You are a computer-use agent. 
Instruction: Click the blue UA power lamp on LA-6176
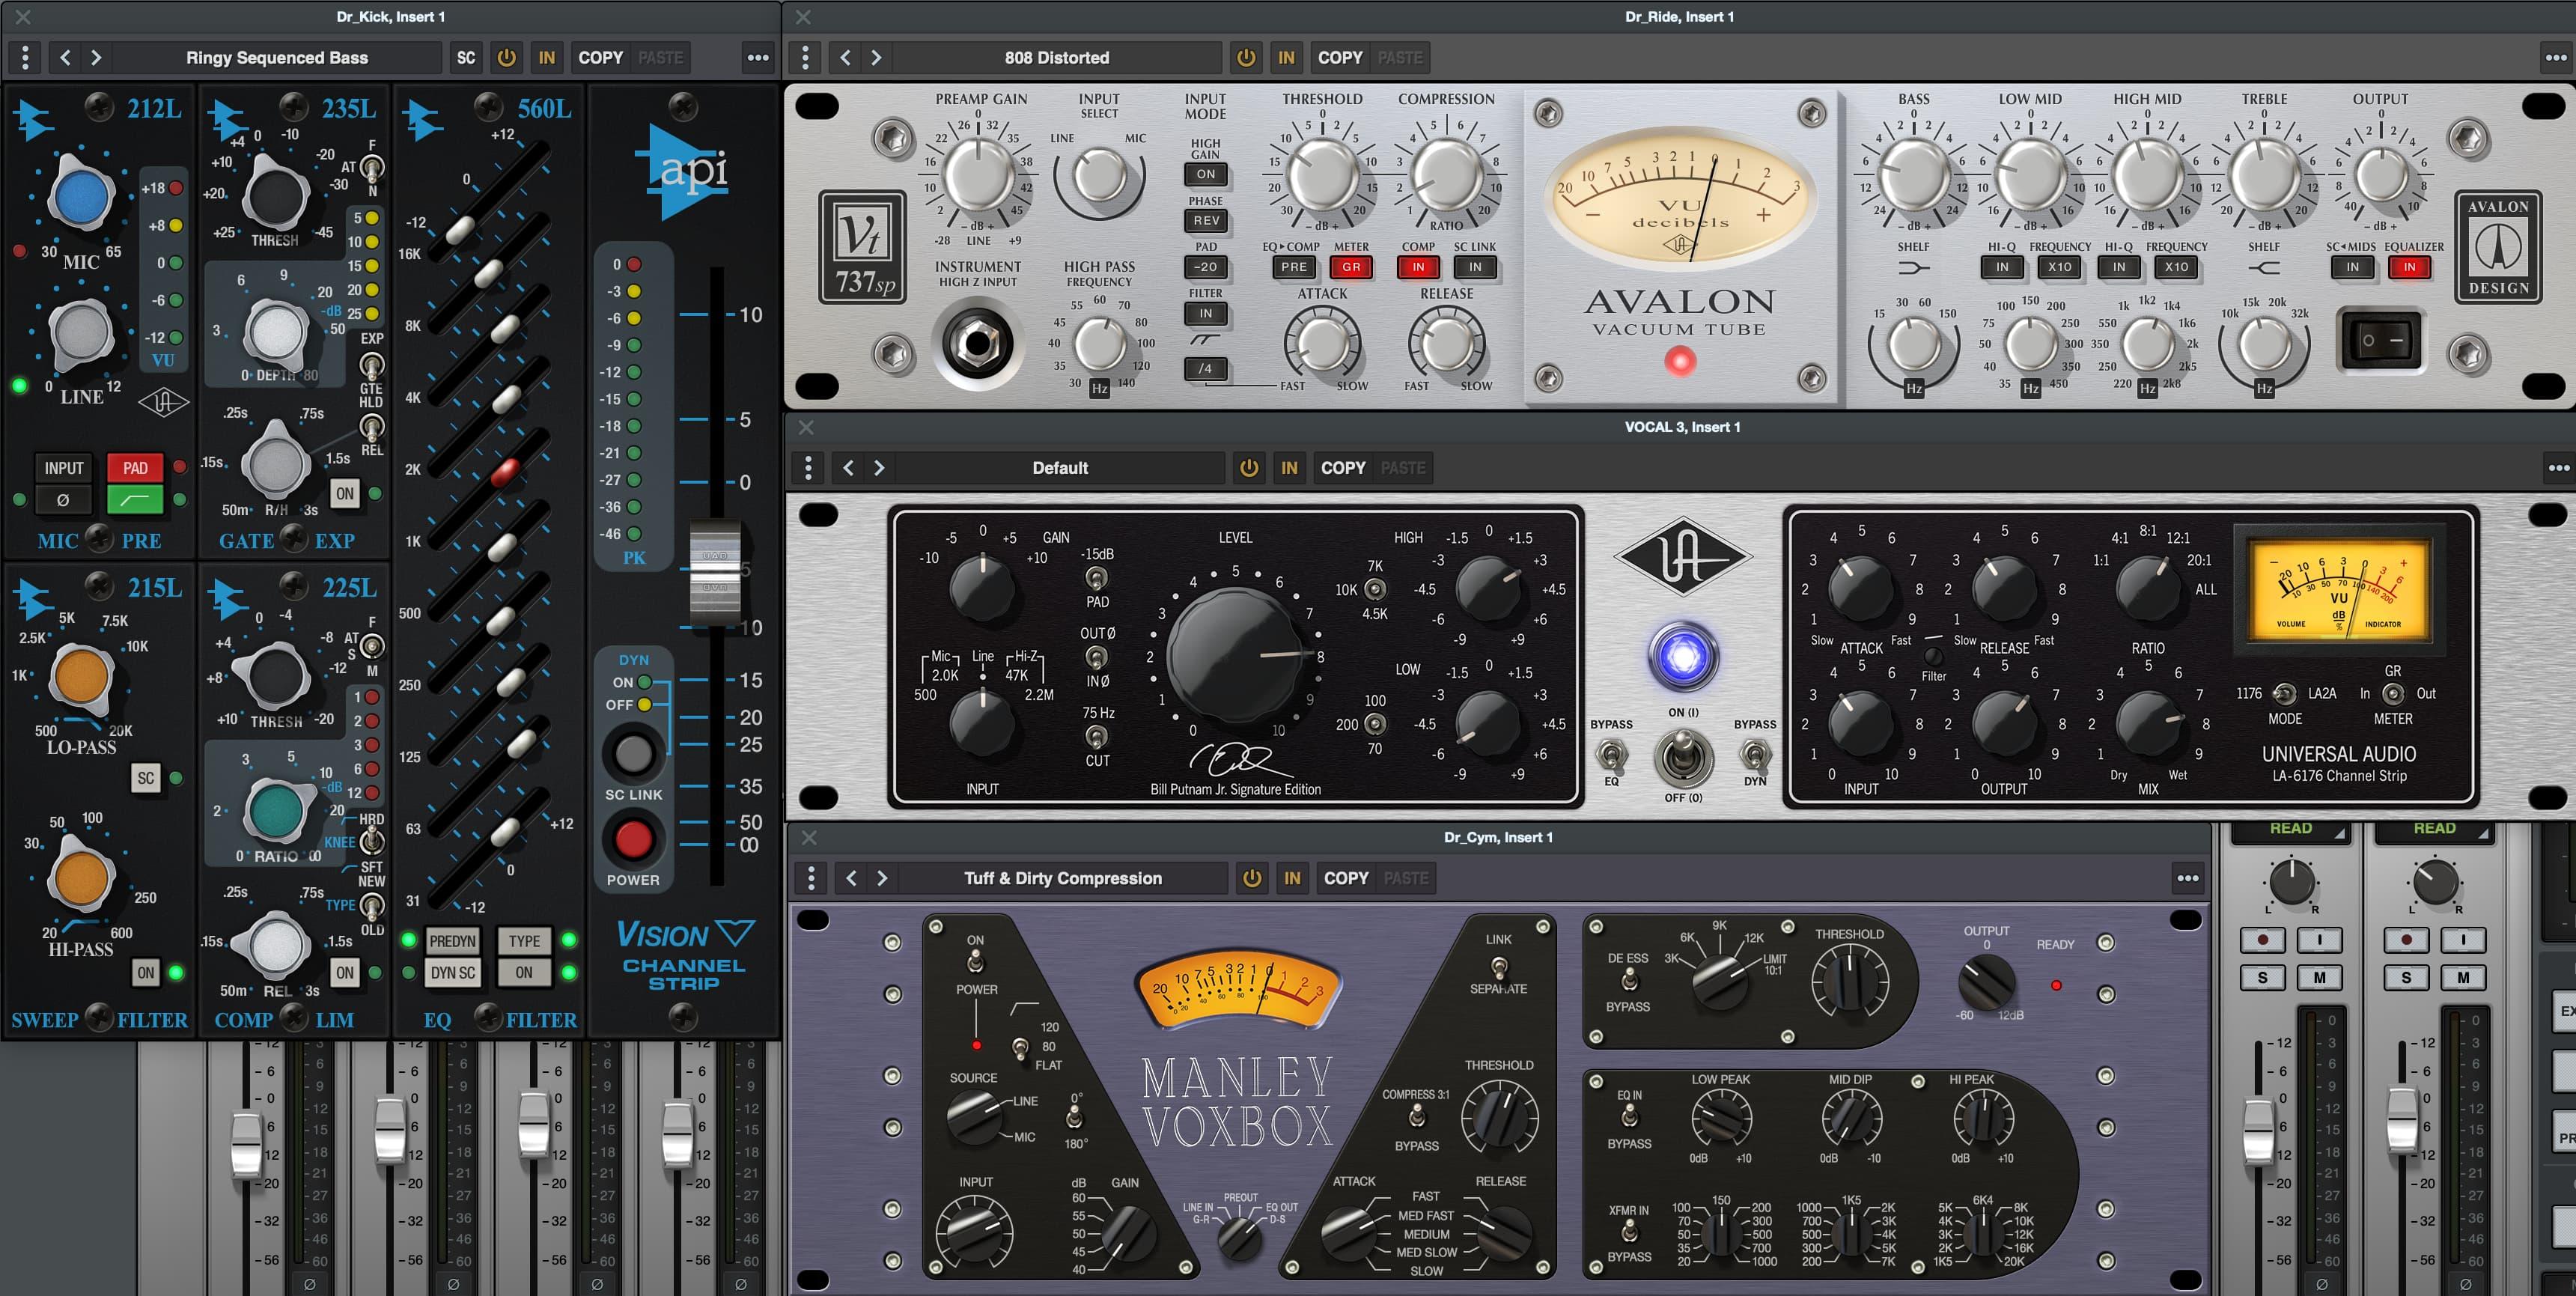pyautogui.click(x=1683, y=657)
